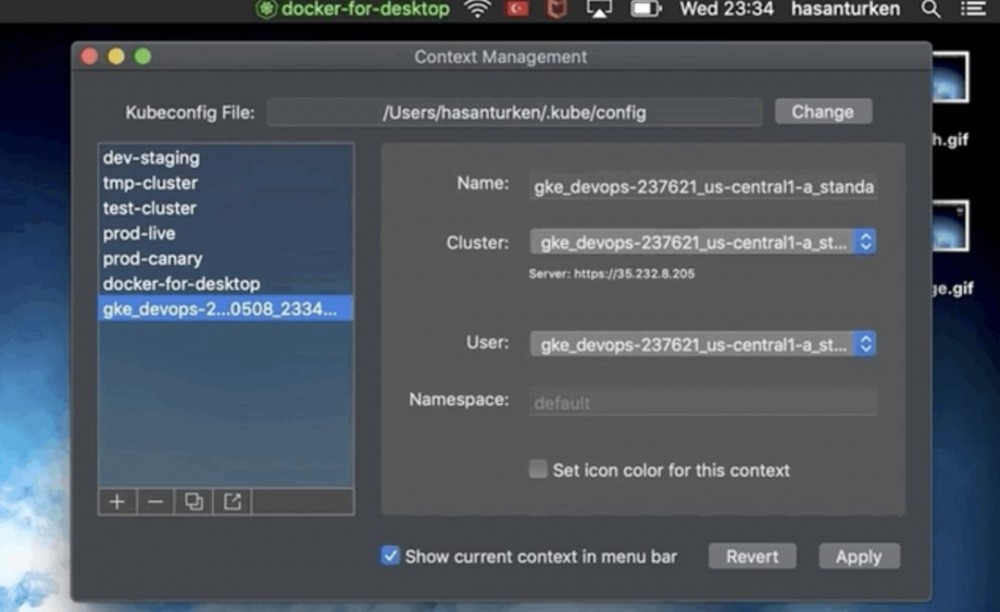Open Spotlight search magnifier

tap(931, 9)
